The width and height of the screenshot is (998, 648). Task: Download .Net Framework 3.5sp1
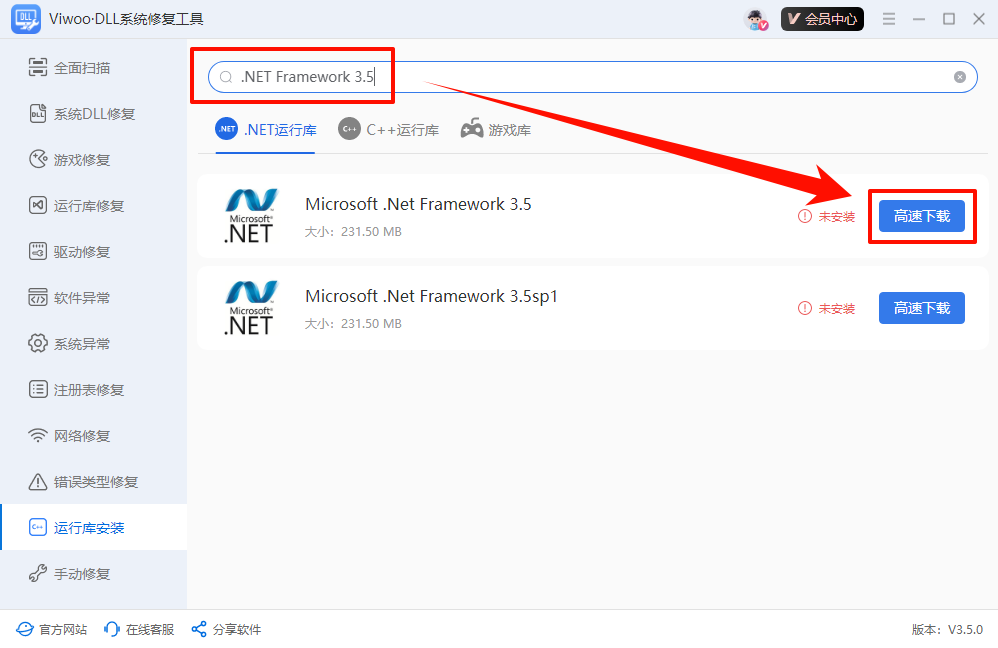click(921, 308)
